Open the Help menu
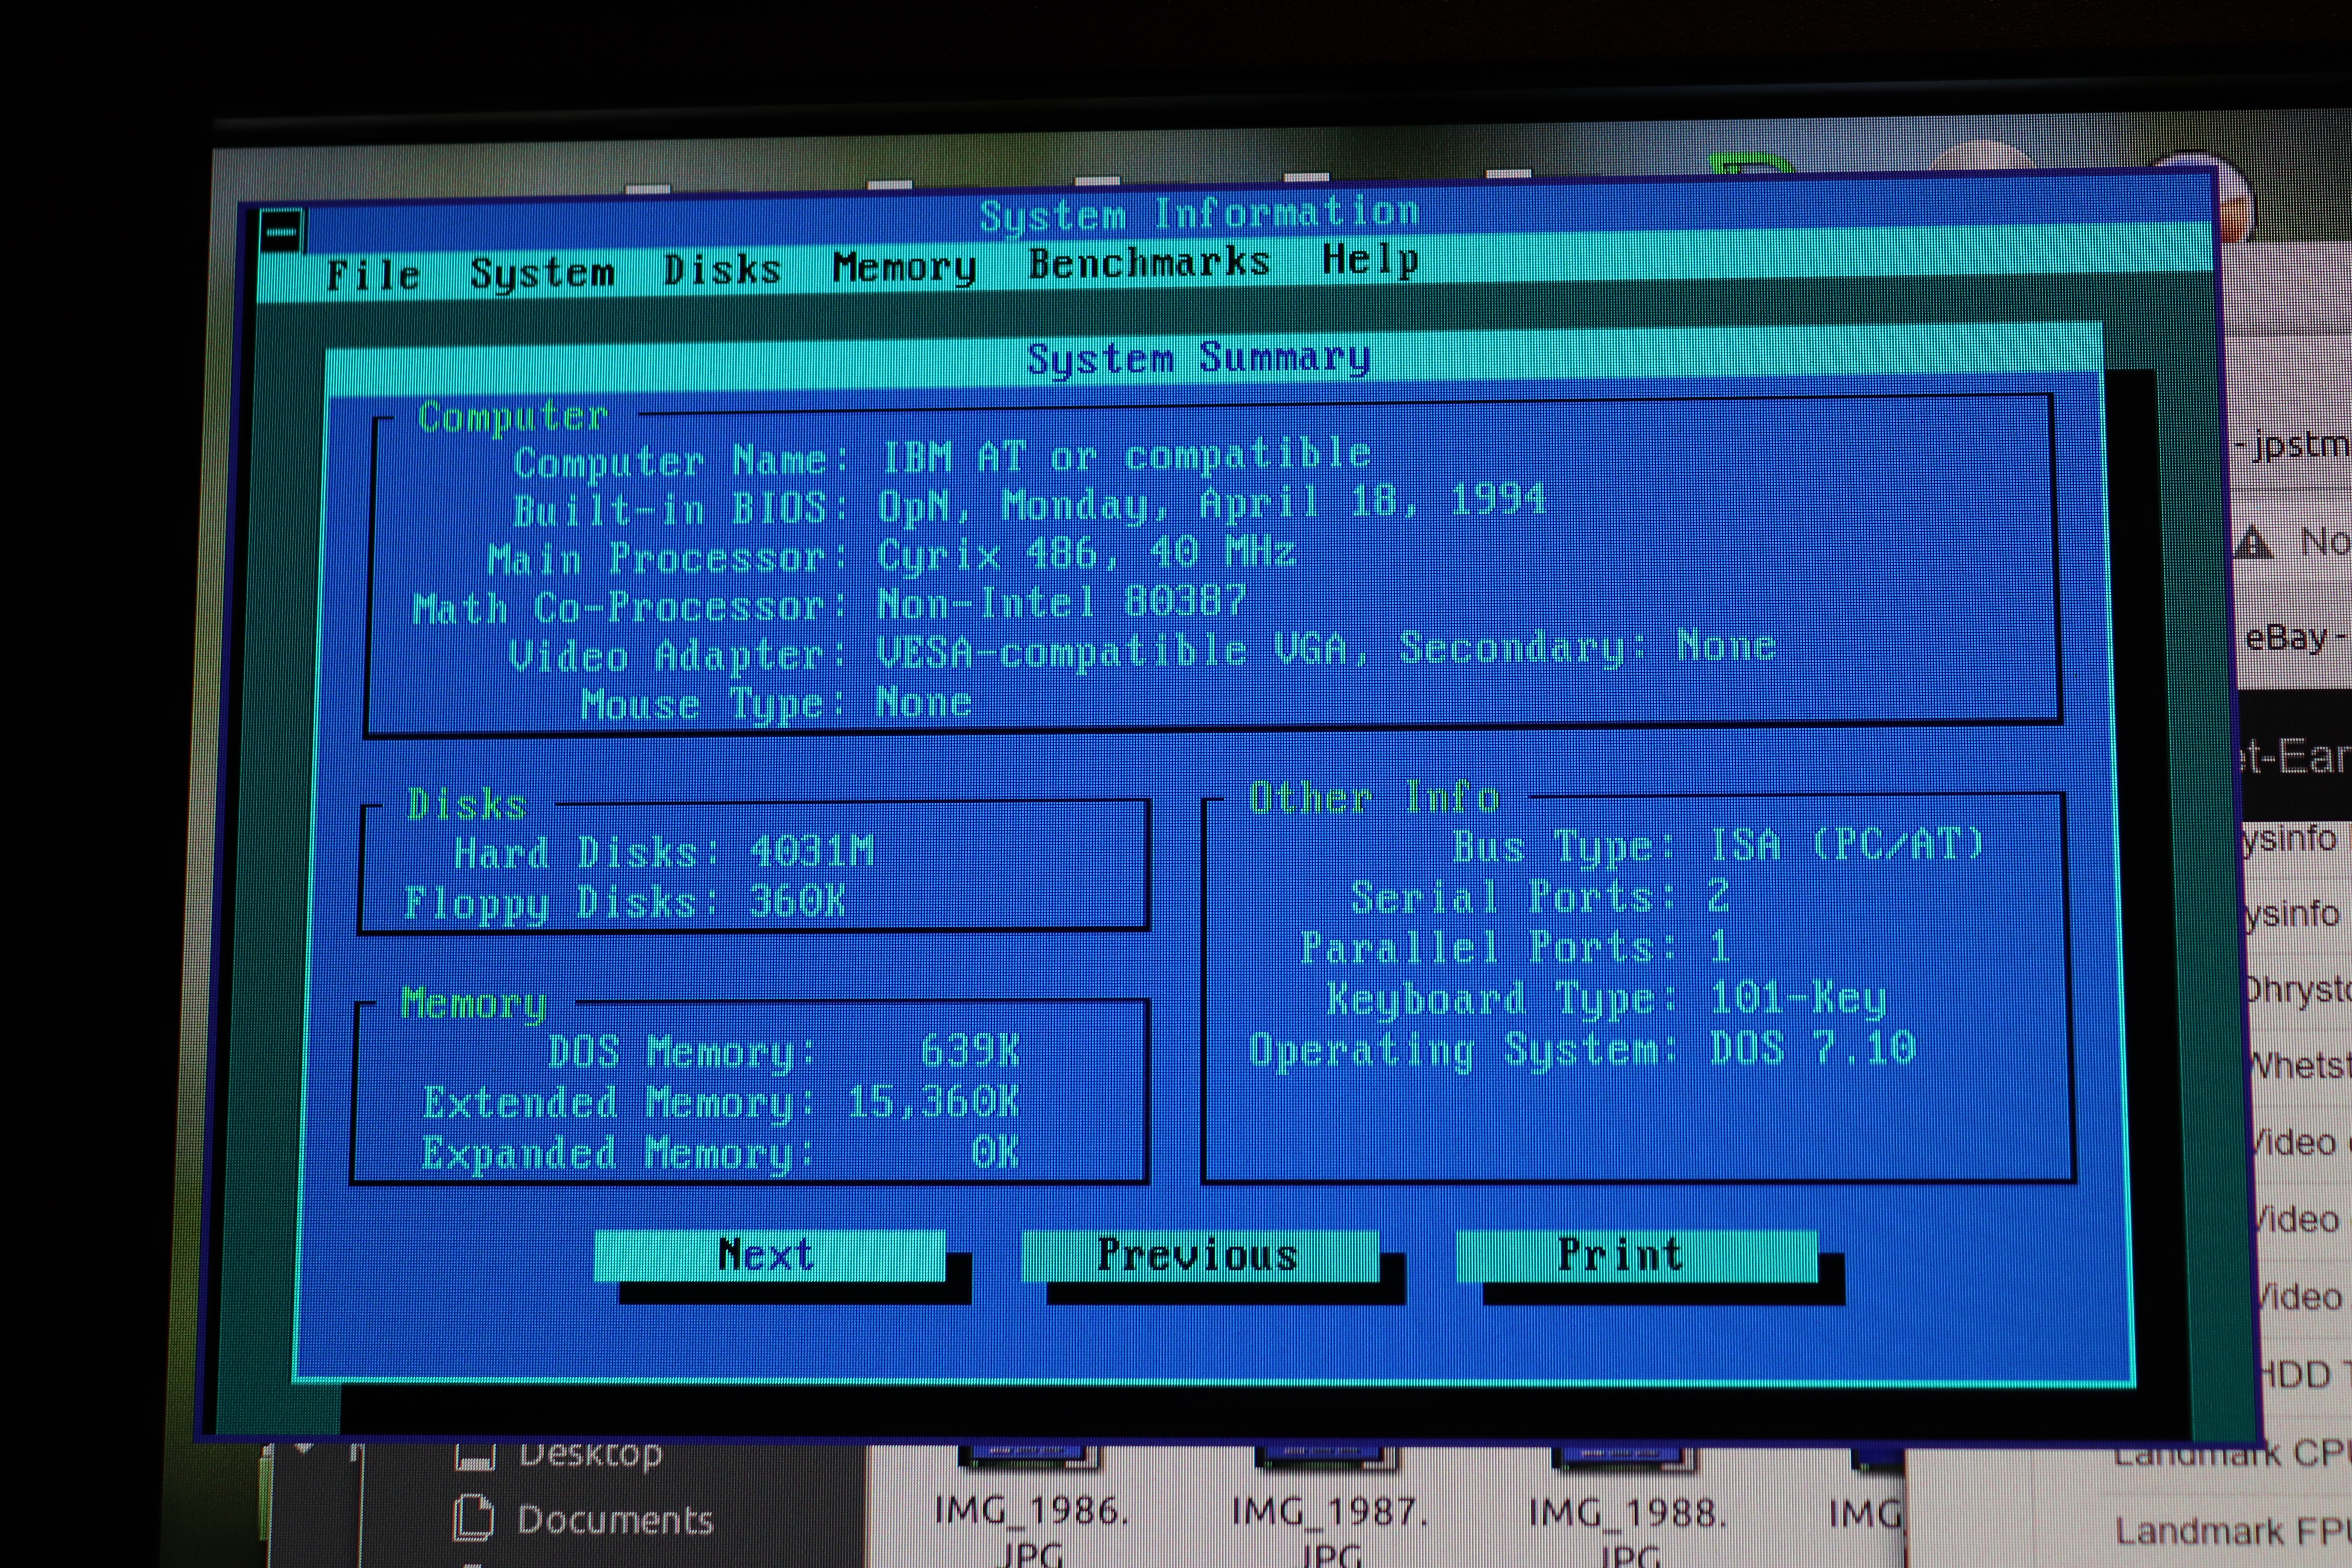 [x=1370, y=259]
